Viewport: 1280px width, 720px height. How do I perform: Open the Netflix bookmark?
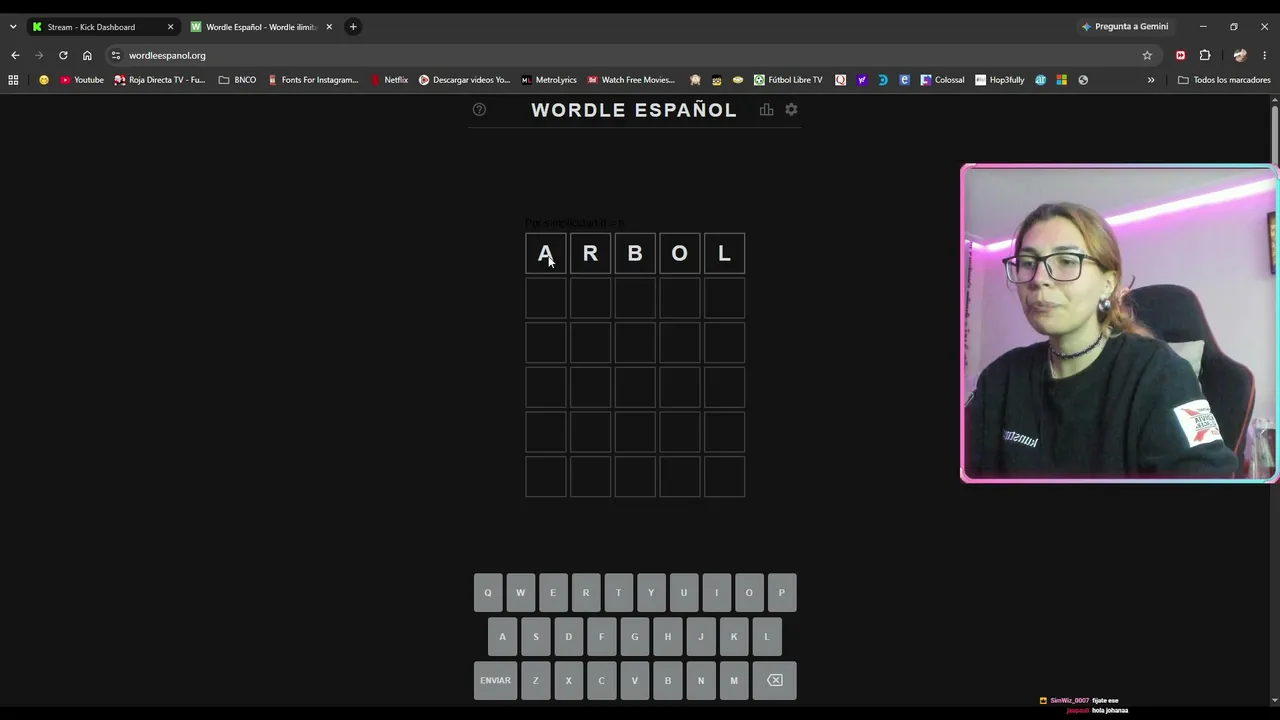tap(389, 80)
